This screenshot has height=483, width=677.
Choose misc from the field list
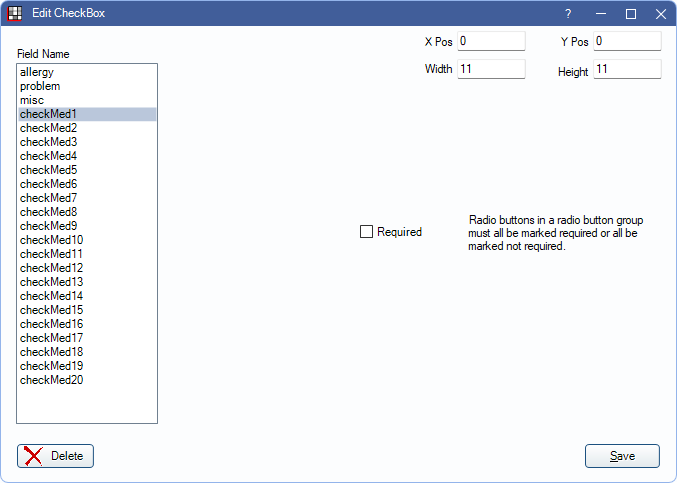pyautogui.click(x=32, y=101)
